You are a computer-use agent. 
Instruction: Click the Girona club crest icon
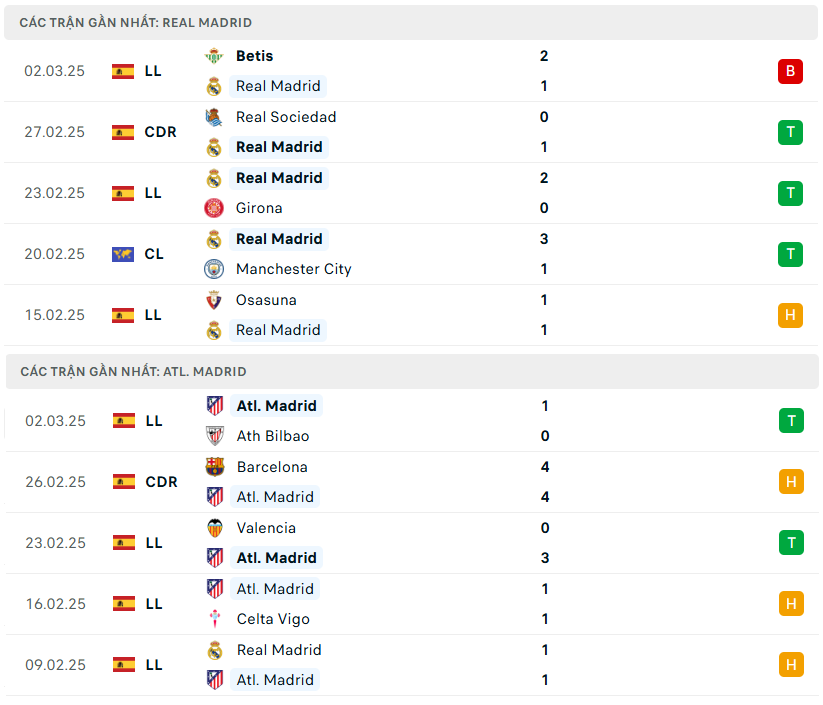[214, 208]
